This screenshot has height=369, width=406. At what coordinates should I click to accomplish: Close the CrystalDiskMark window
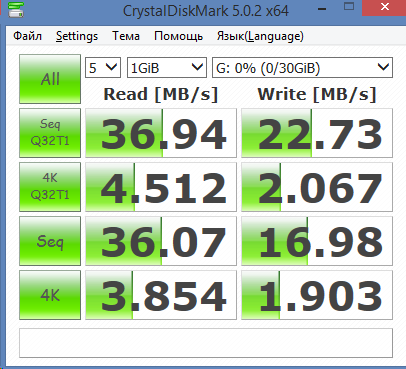(x=384, y=7)
